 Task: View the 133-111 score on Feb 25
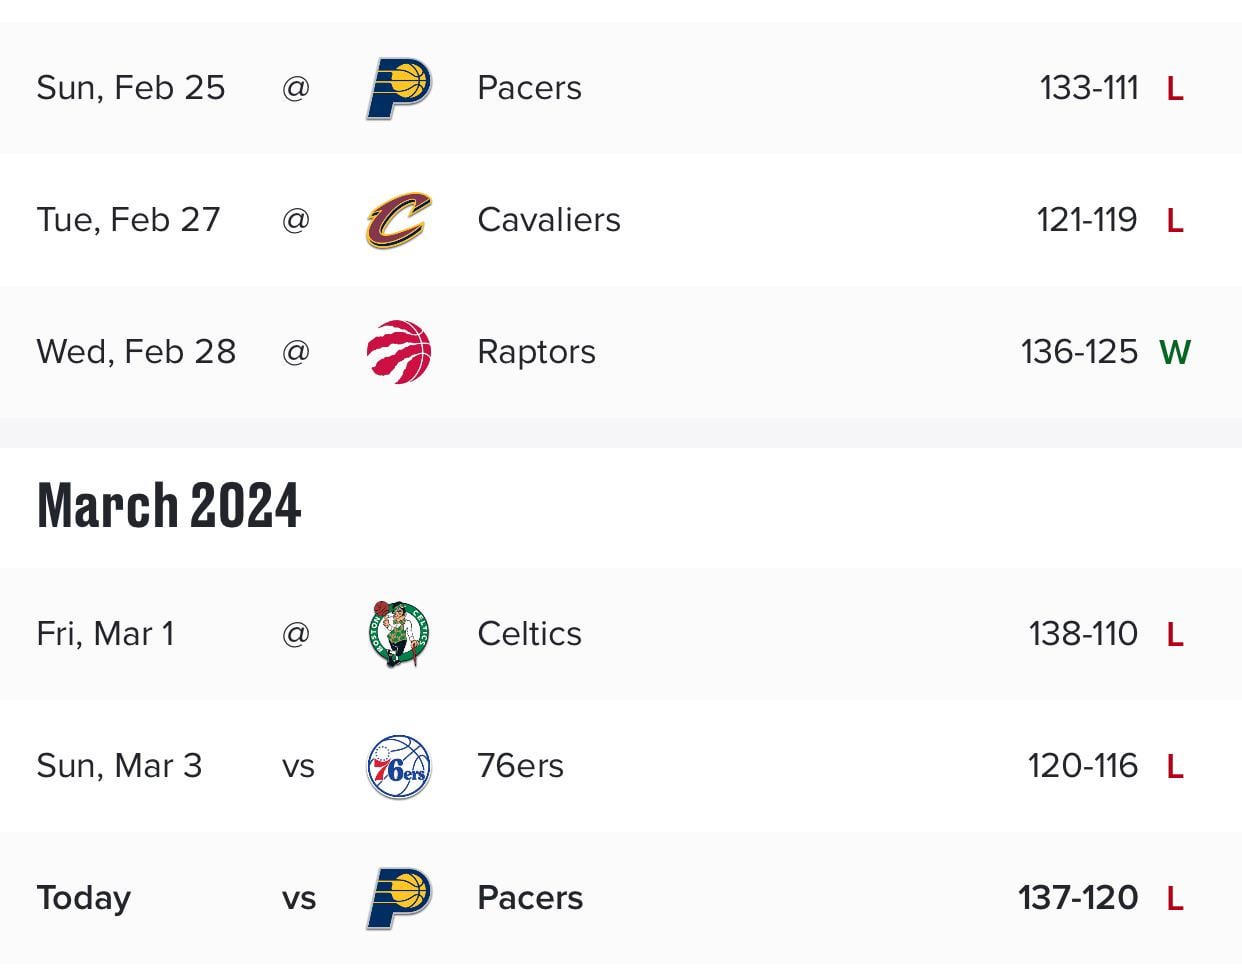click(x=1089, y=88)
